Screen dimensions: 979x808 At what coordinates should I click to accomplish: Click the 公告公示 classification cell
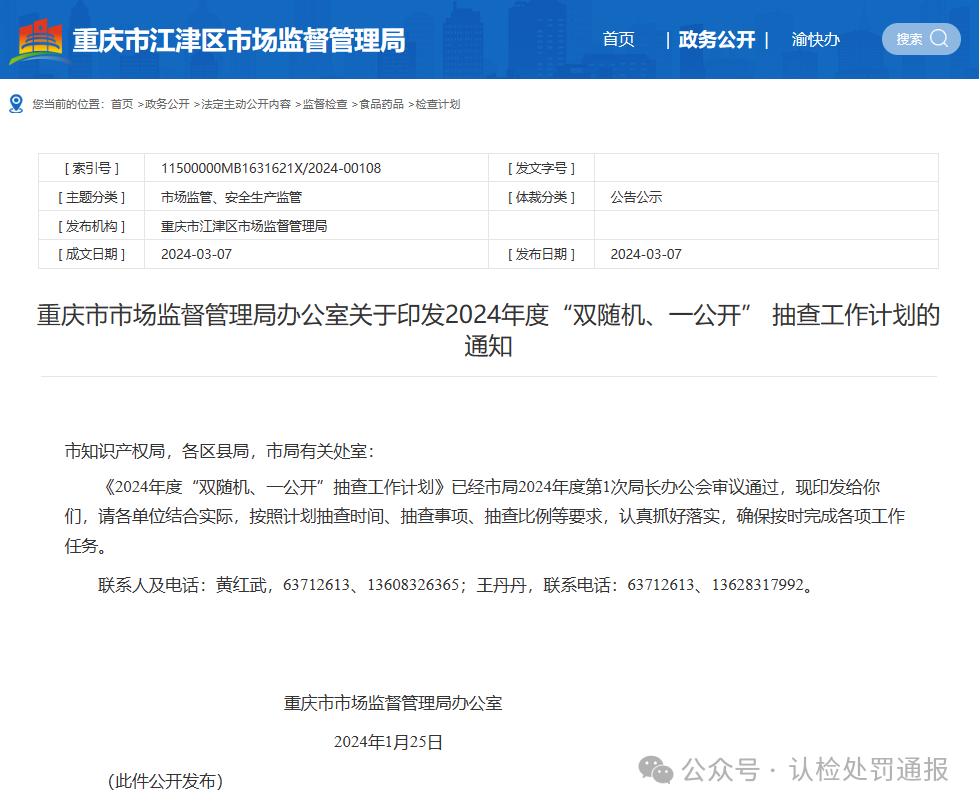[x=638, y=197]
